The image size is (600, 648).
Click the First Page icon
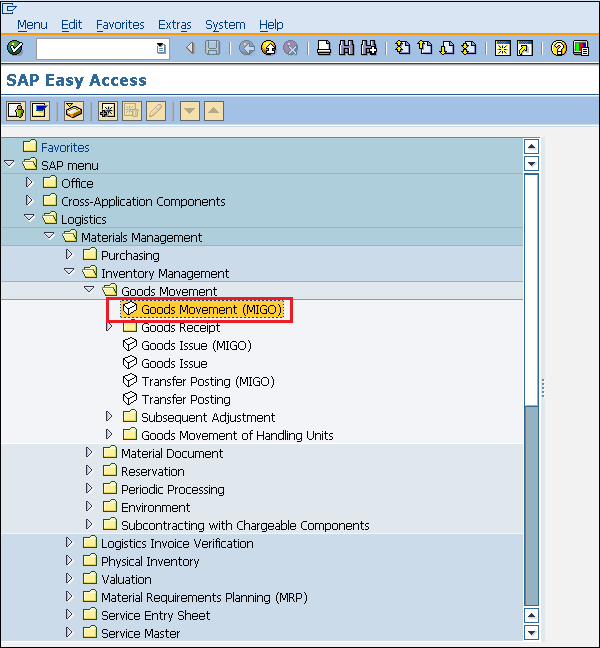tap(402, 48)
